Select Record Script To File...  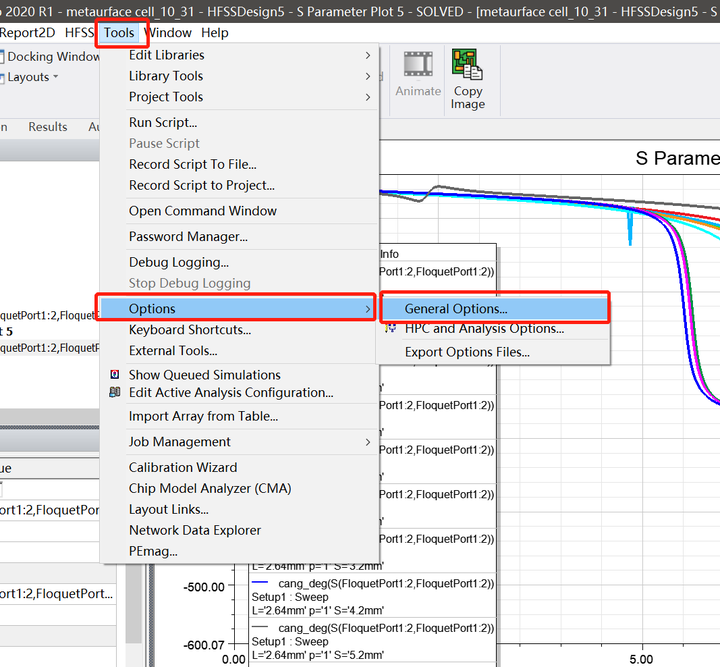click(239, 164)
